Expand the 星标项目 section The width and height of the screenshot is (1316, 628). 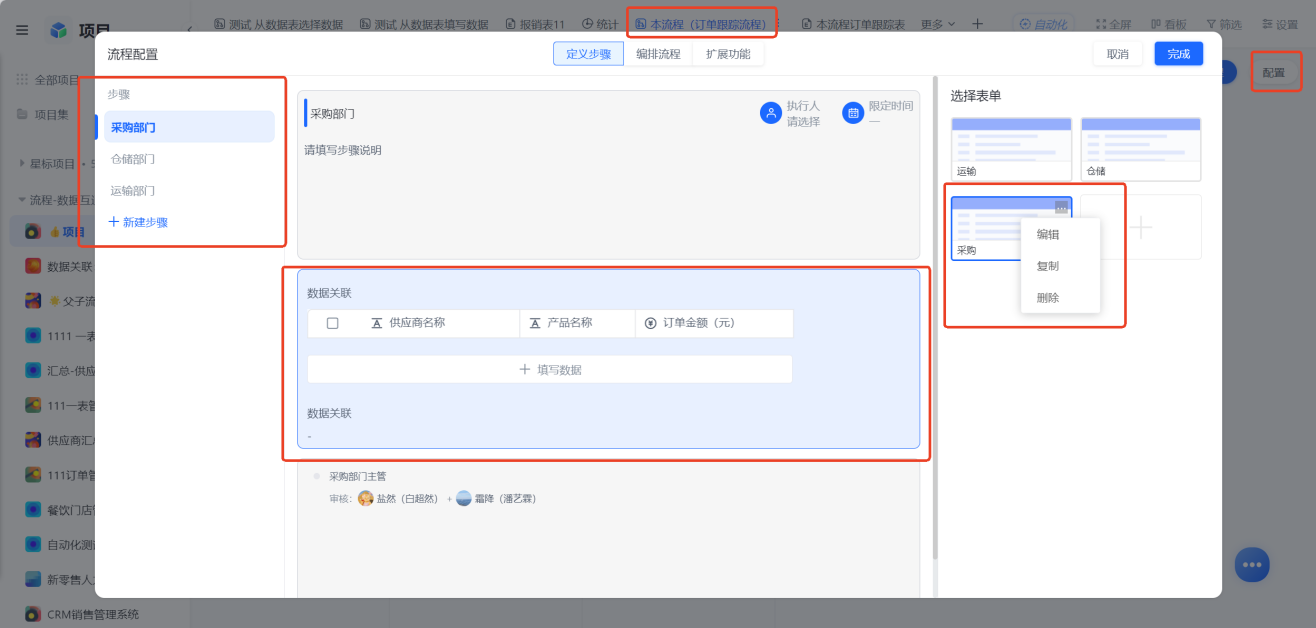(x=23, y=163)
